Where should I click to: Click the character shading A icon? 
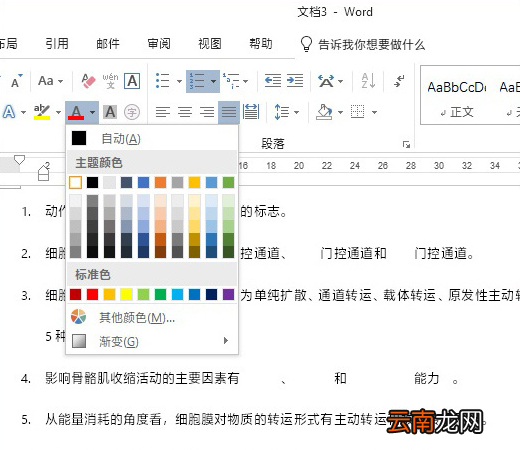(x=110, y=112)
